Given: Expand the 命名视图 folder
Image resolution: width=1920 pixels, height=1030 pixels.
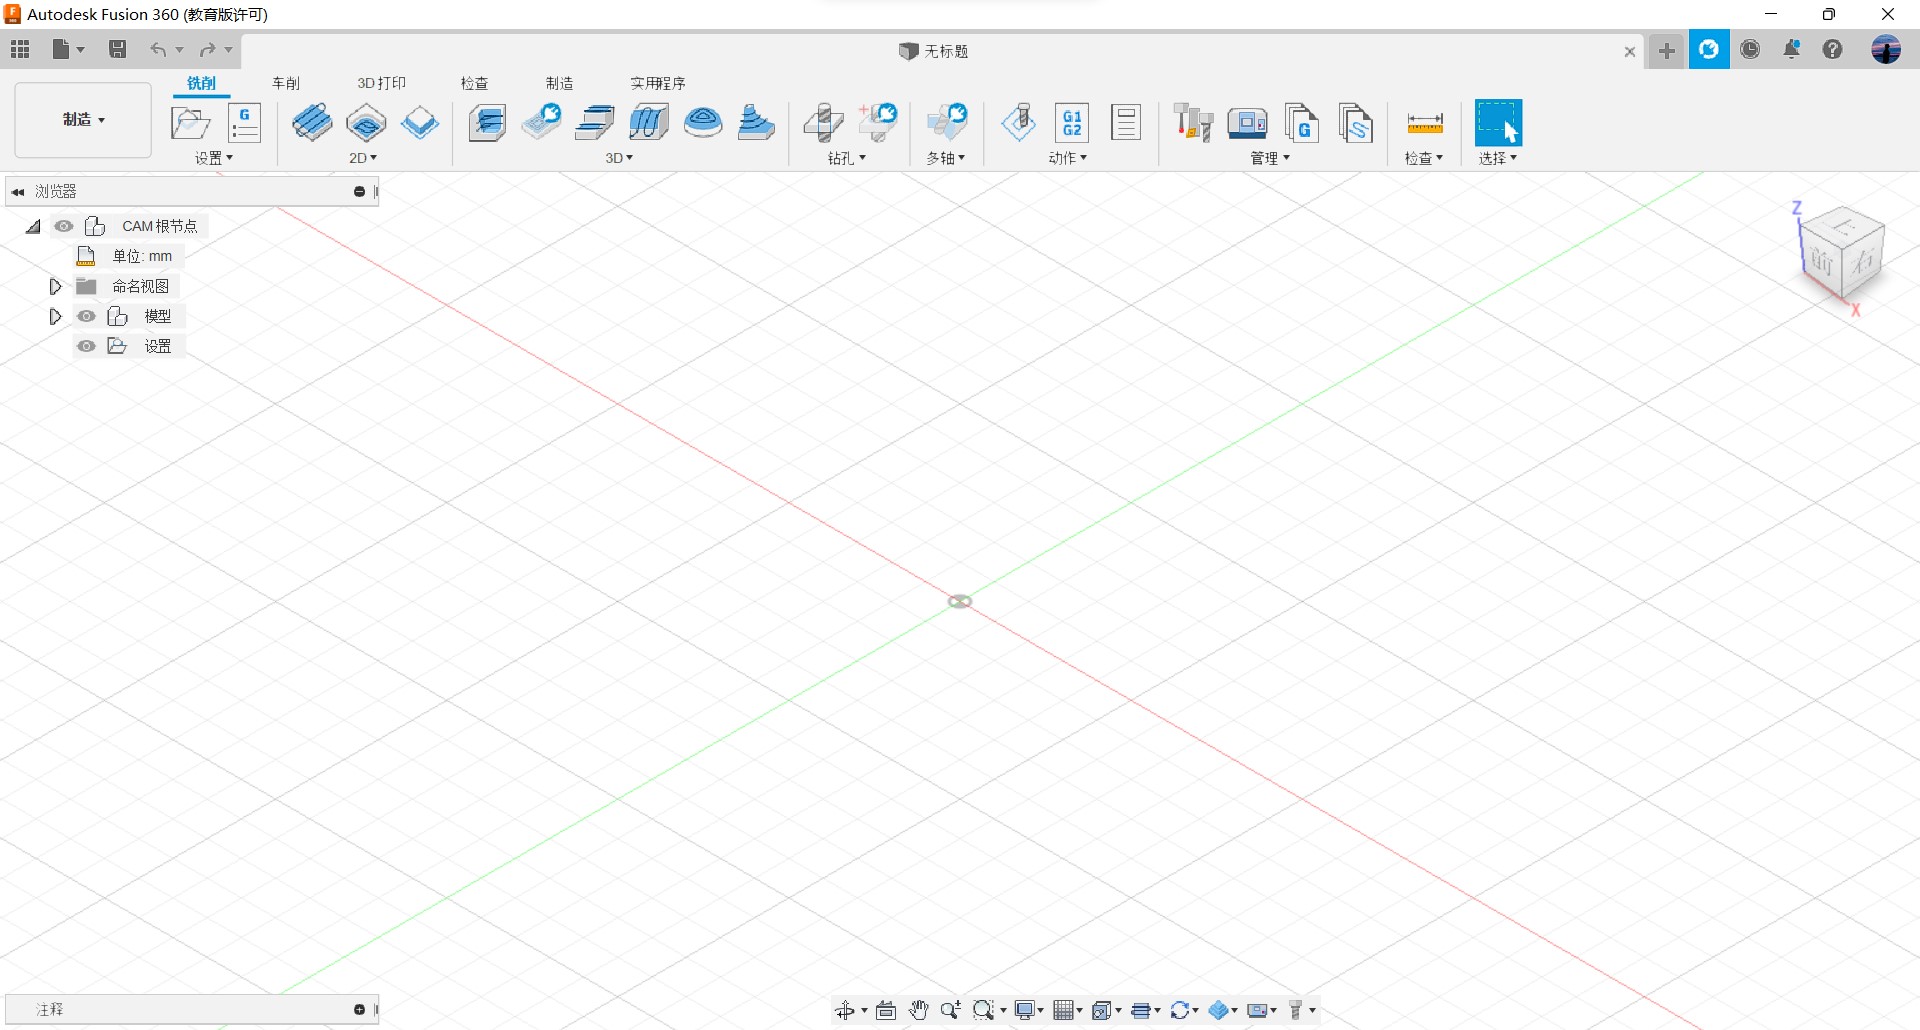Looking at the screenshot, I should coord(55,286).
